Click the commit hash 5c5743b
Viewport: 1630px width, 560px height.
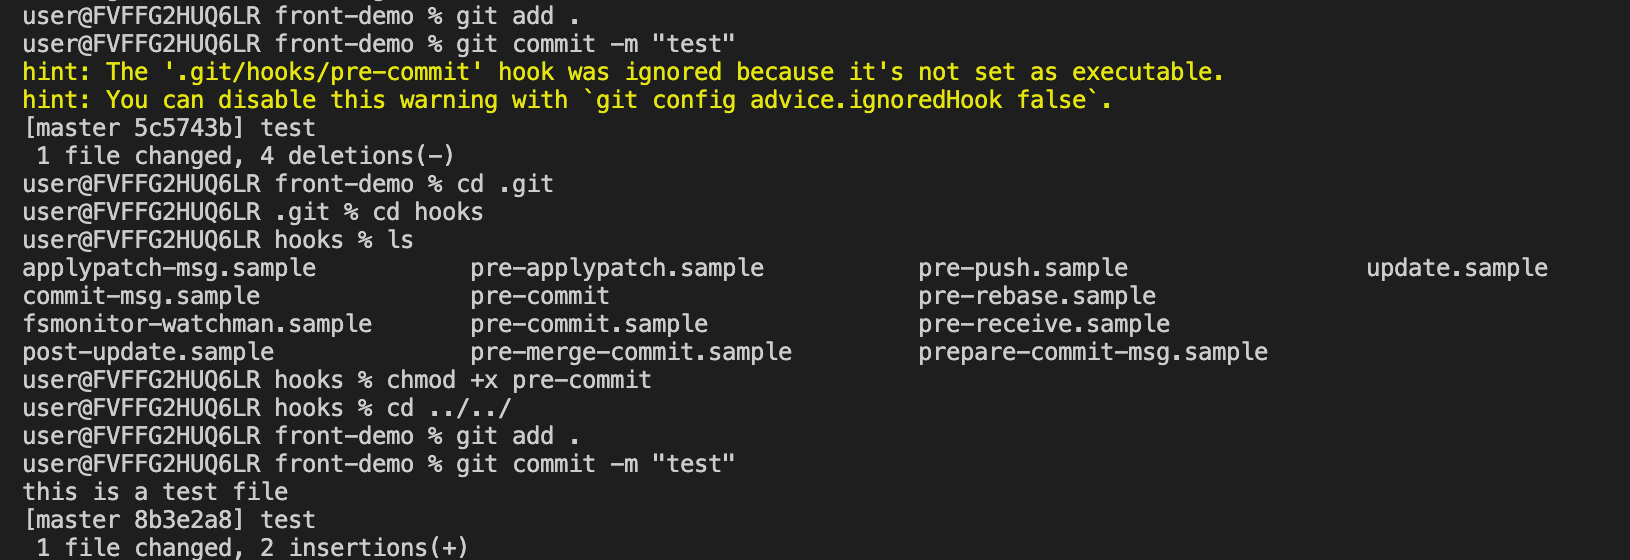pos(184,128)
